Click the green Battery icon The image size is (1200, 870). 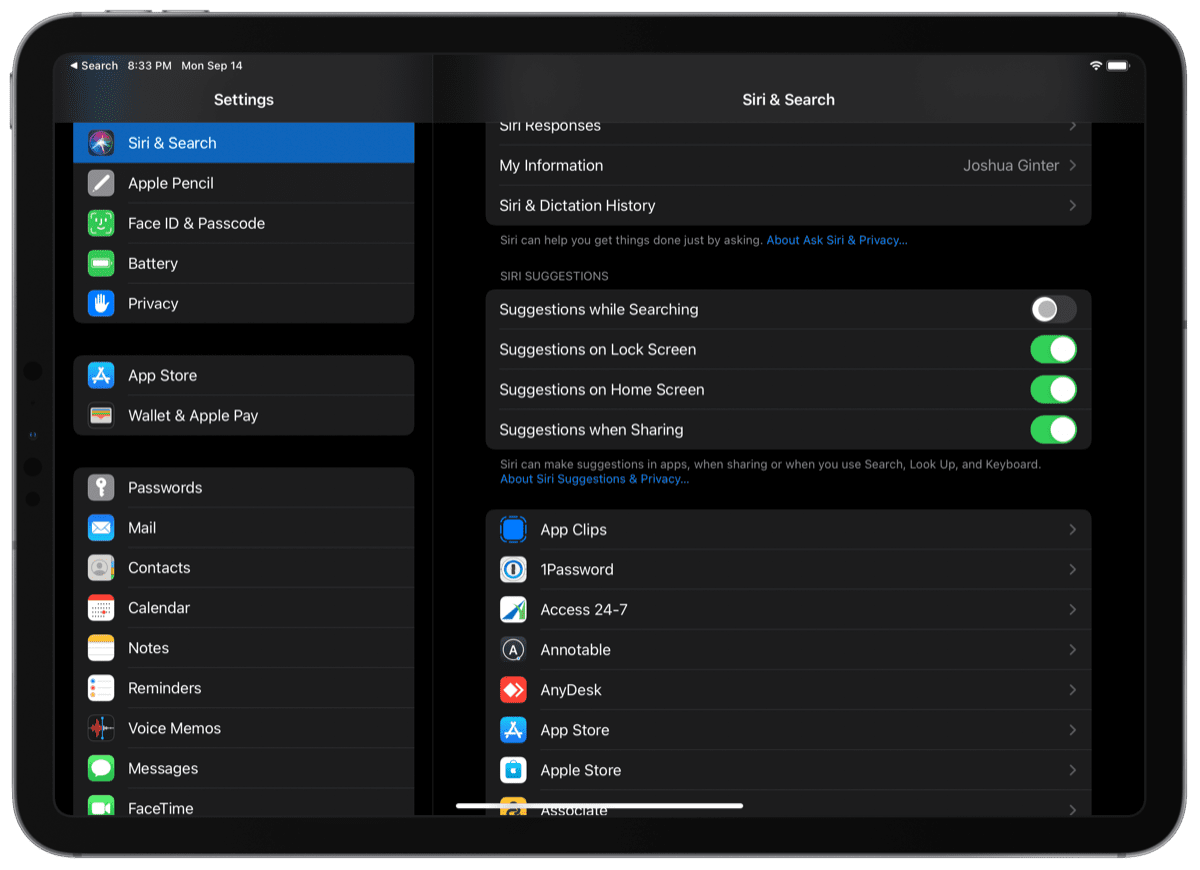(x=101, y=263)
